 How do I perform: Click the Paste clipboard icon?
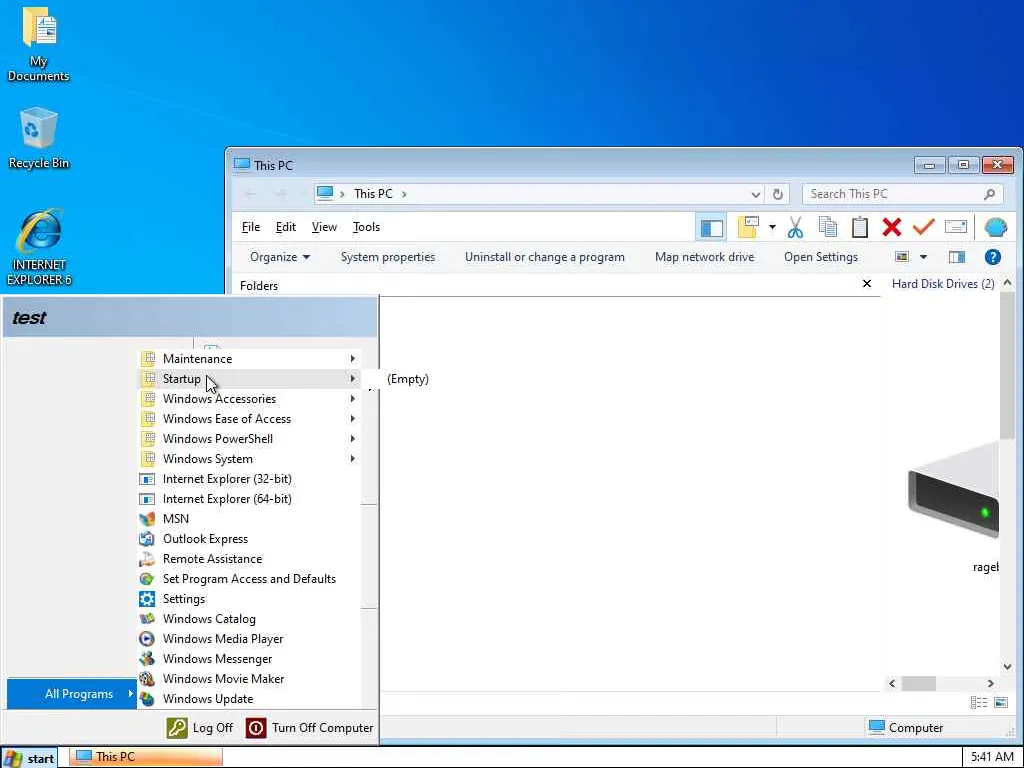click(x=859, y=227)
